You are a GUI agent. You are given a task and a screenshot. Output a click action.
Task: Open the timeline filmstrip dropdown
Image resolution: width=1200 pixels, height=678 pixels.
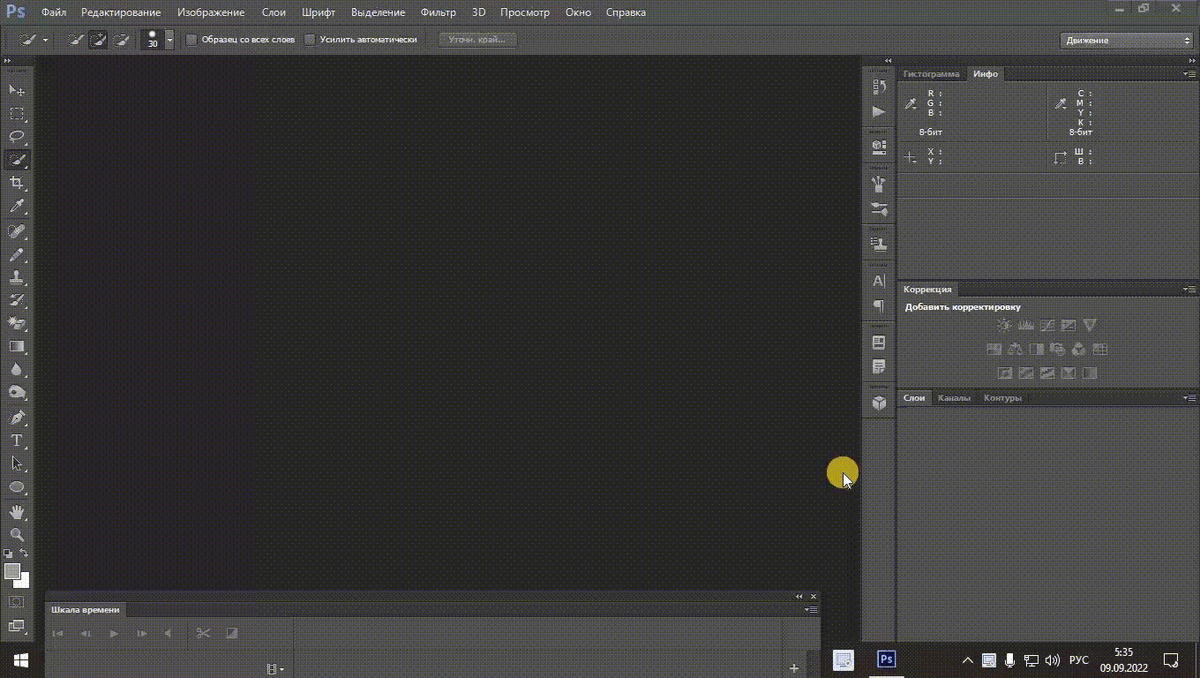[274, 668]
